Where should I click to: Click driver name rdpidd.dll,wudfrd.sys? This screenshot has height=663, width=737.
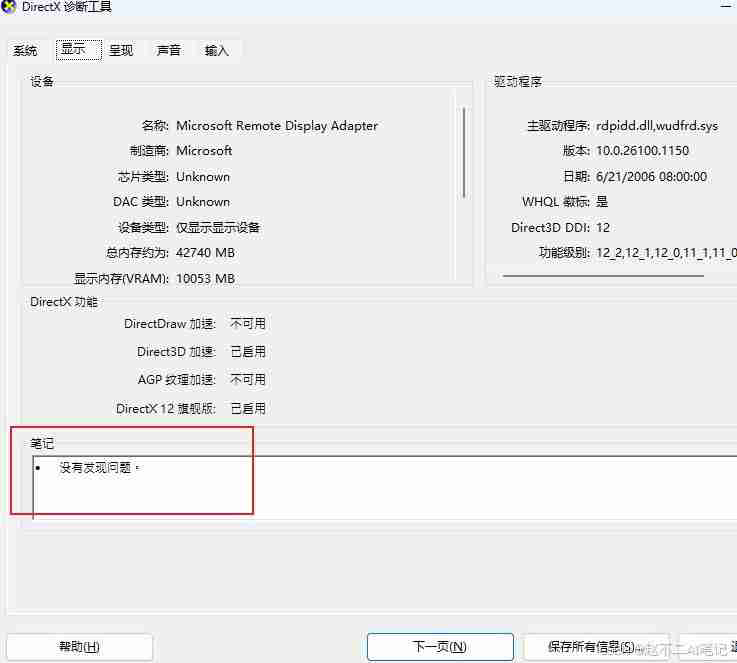click(657, 126)
